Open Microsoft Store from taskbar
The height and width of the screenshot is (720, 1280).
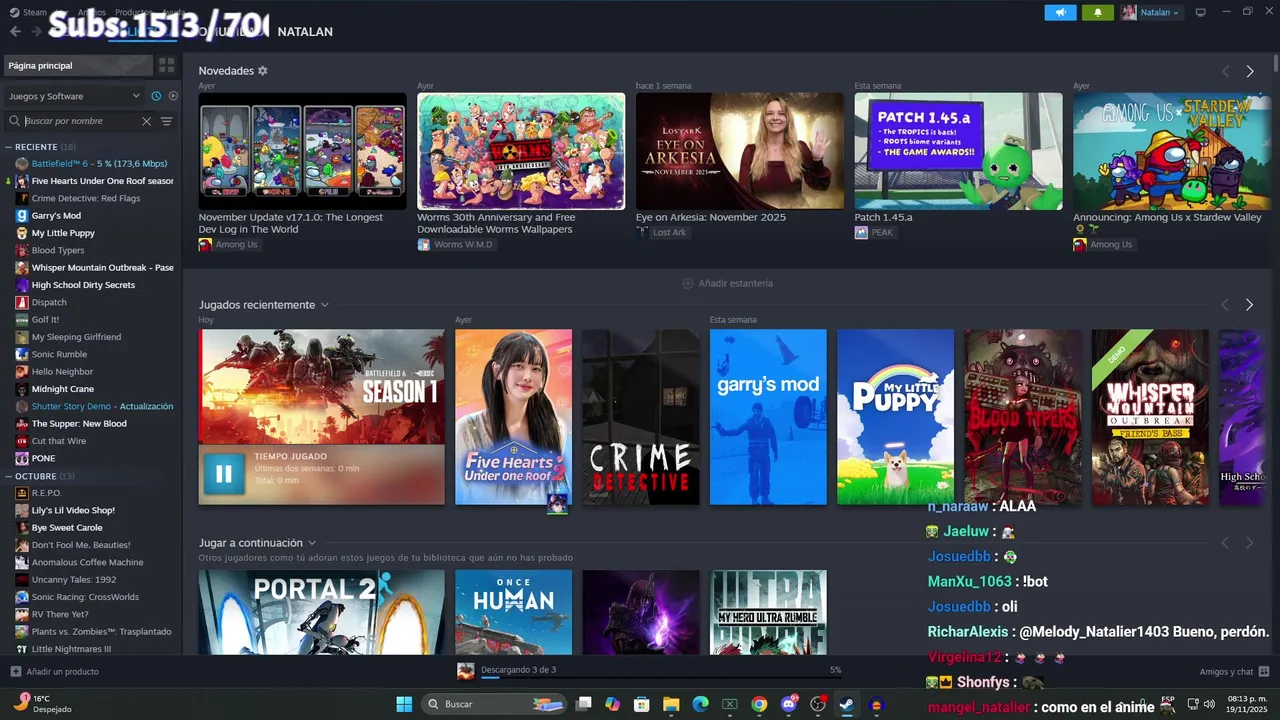[x=642, y=704]
